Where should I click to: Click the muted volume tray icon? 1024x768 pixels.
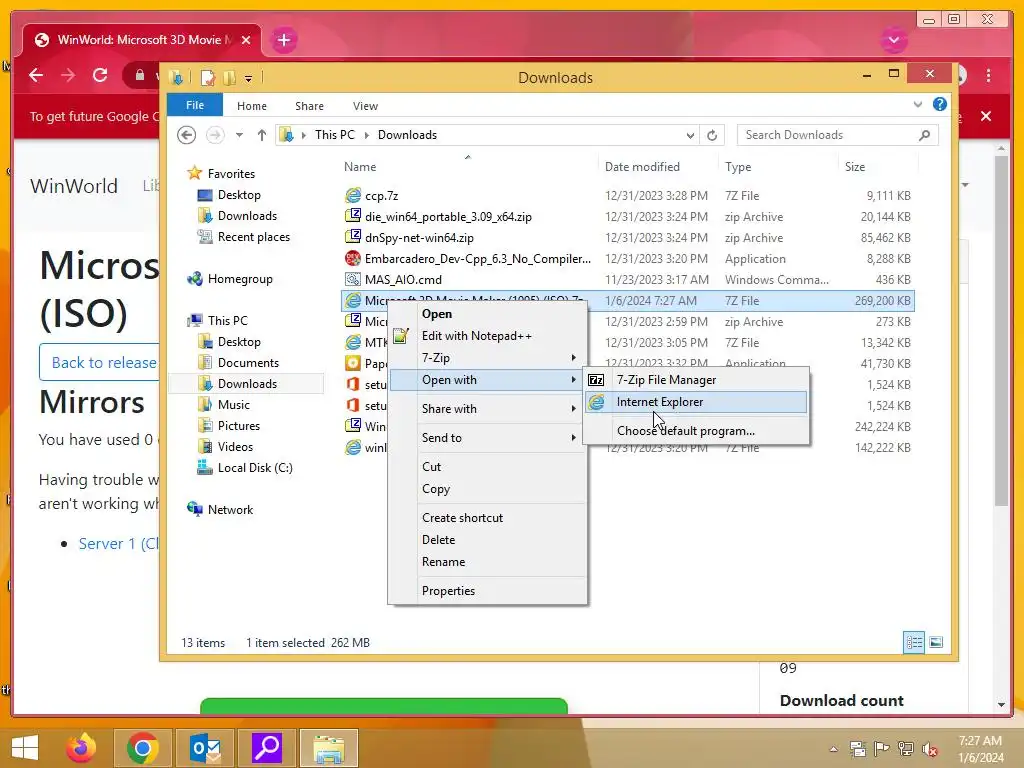[929, 748]
